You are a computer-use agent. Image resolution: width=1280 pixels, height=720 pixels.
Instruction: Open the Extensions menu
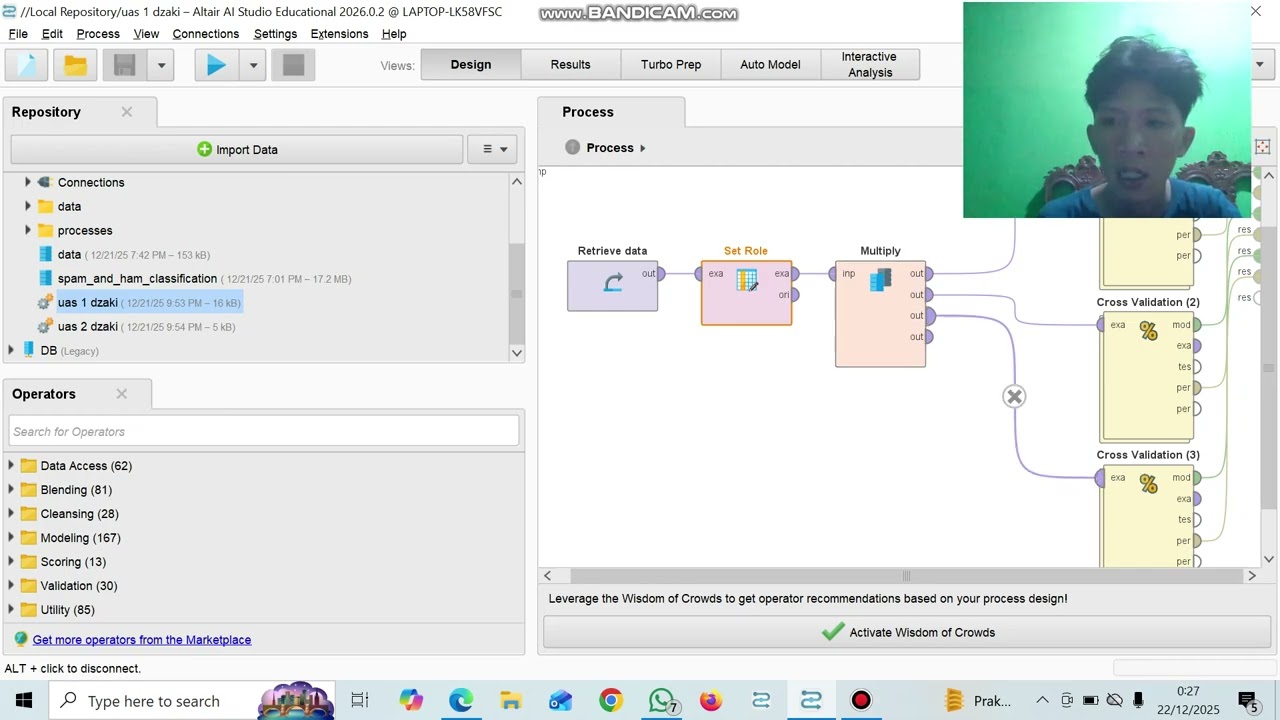click(339, 34)
